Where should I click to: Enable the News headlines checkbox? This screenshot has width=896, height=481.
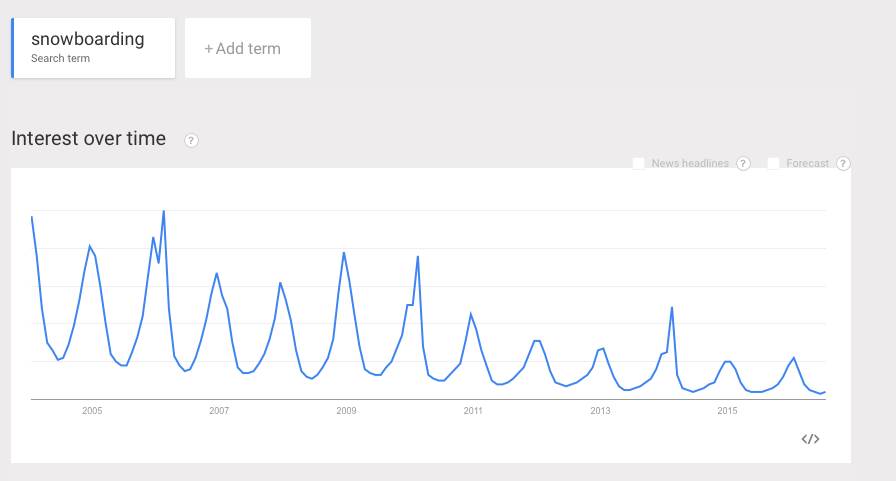pos(639,163)
